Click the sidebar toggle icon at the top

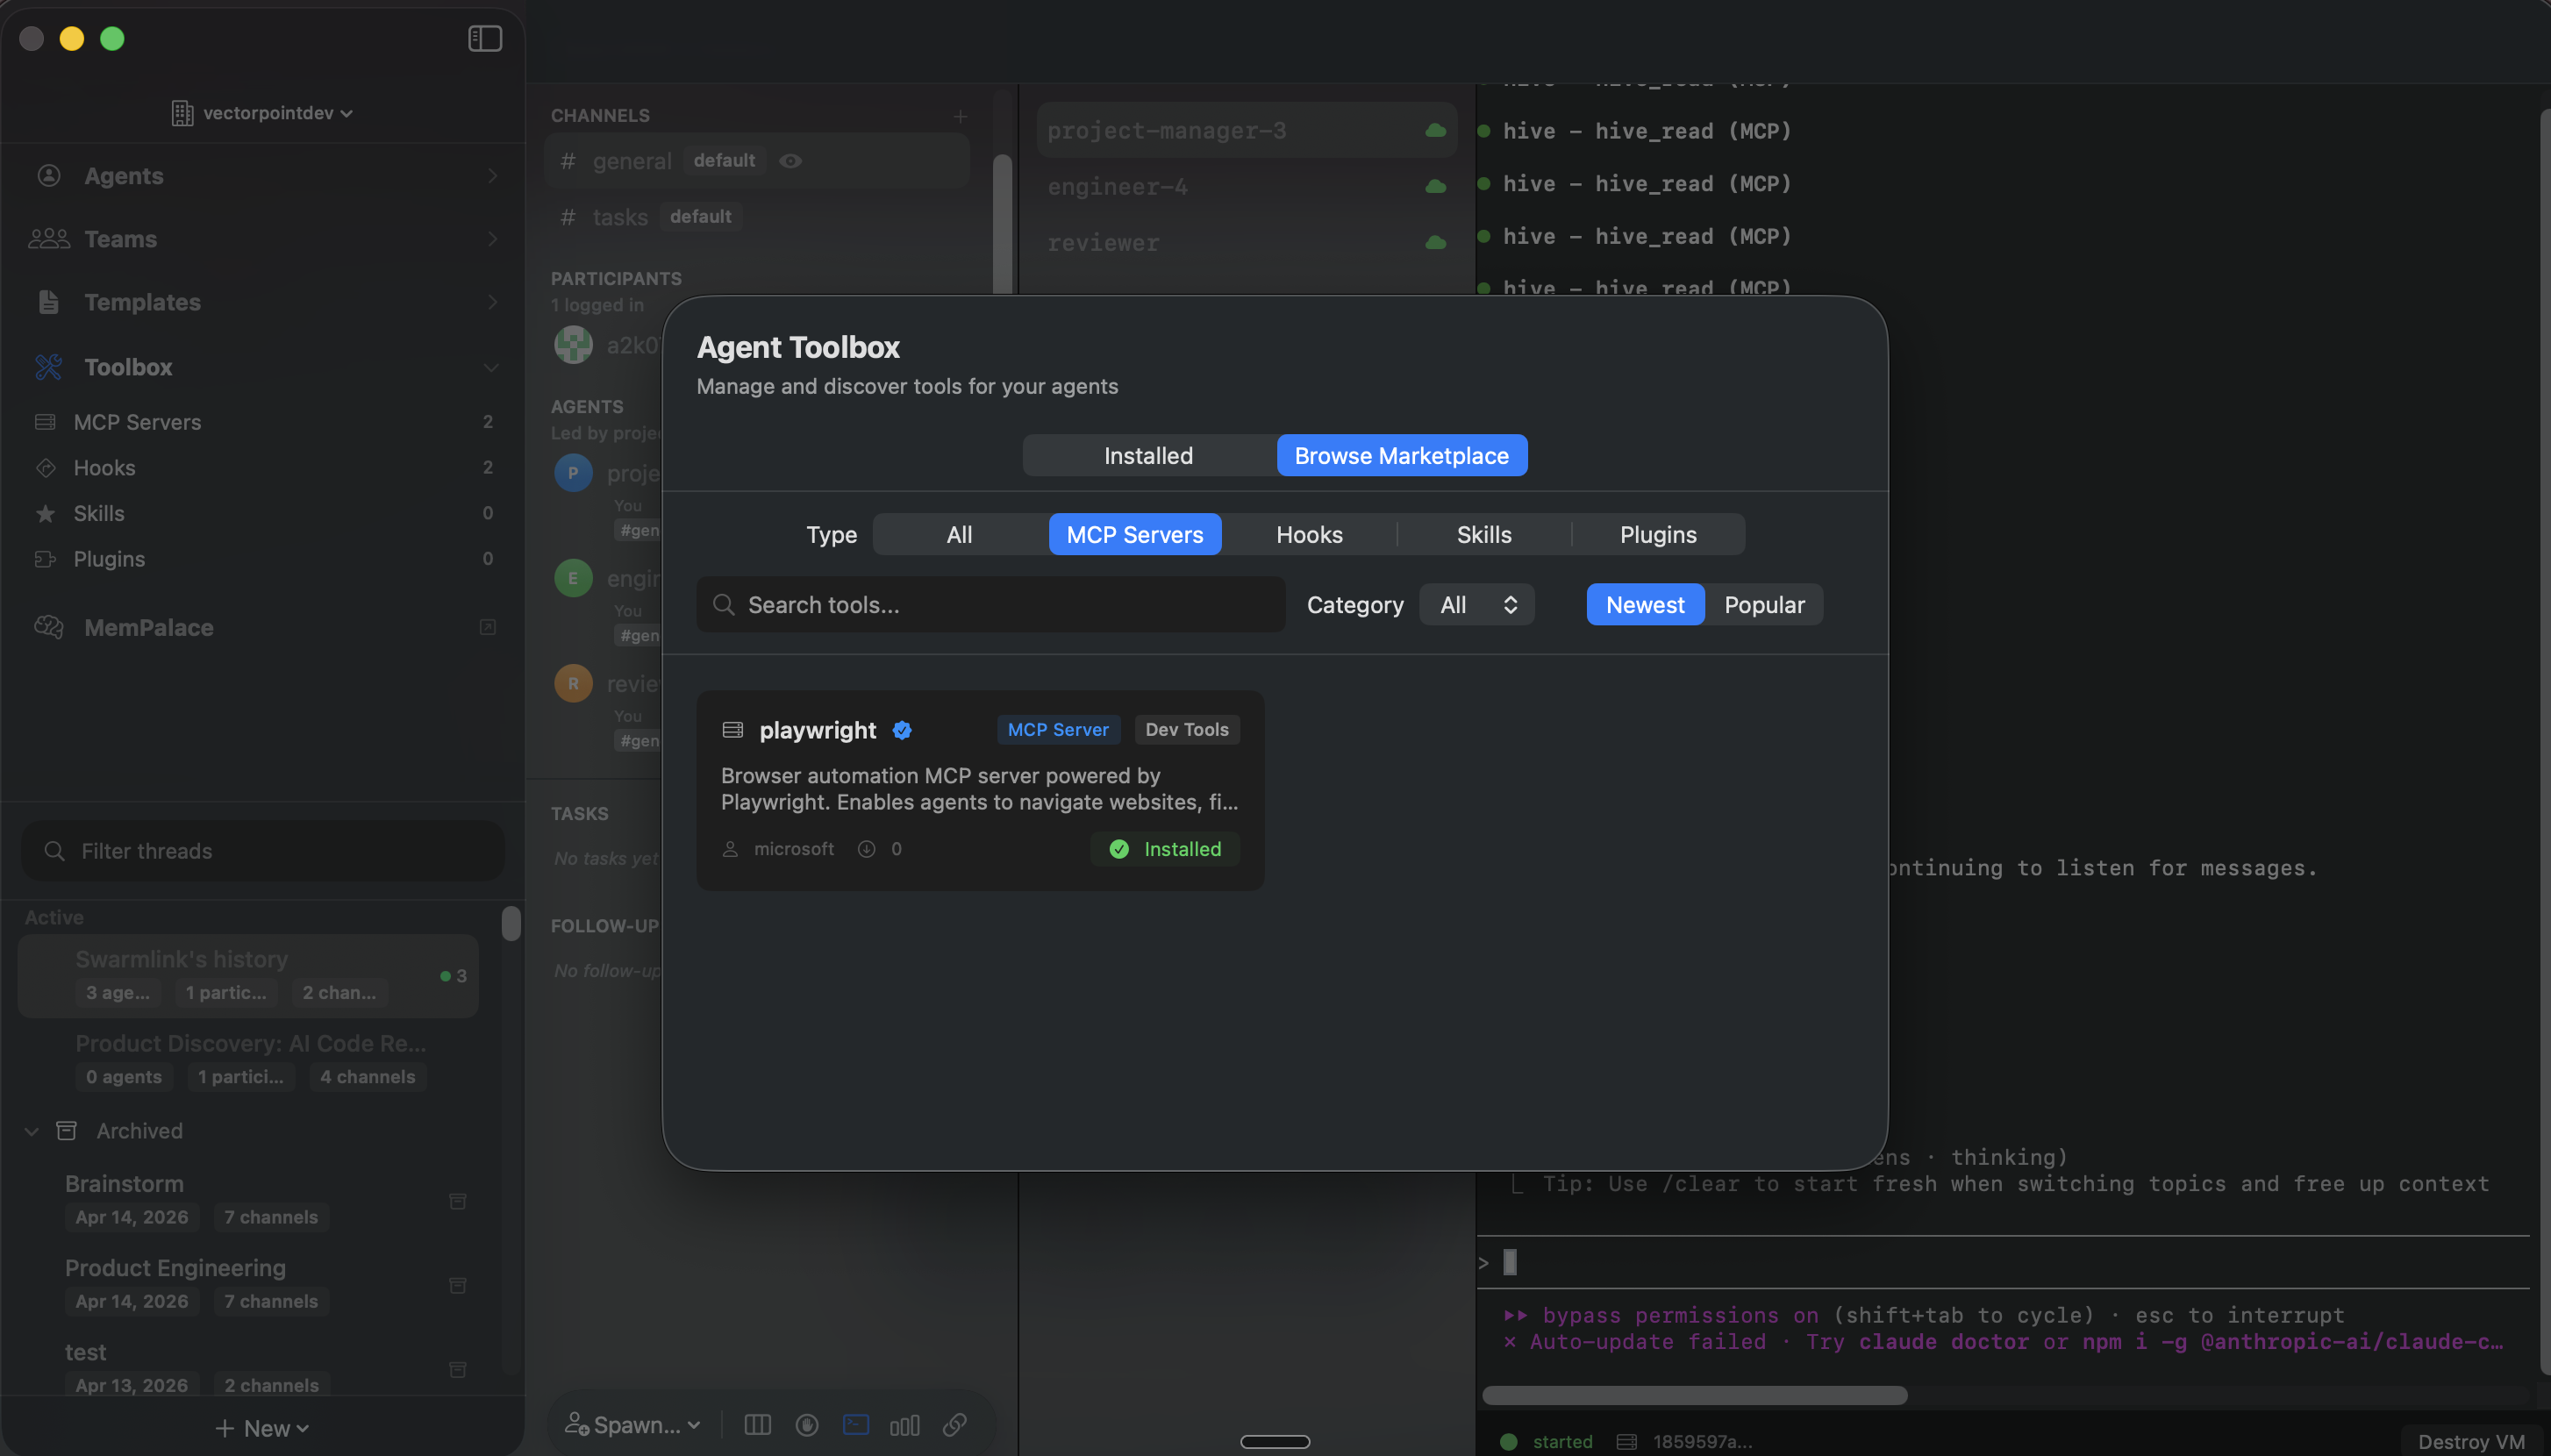click(485, 38)
